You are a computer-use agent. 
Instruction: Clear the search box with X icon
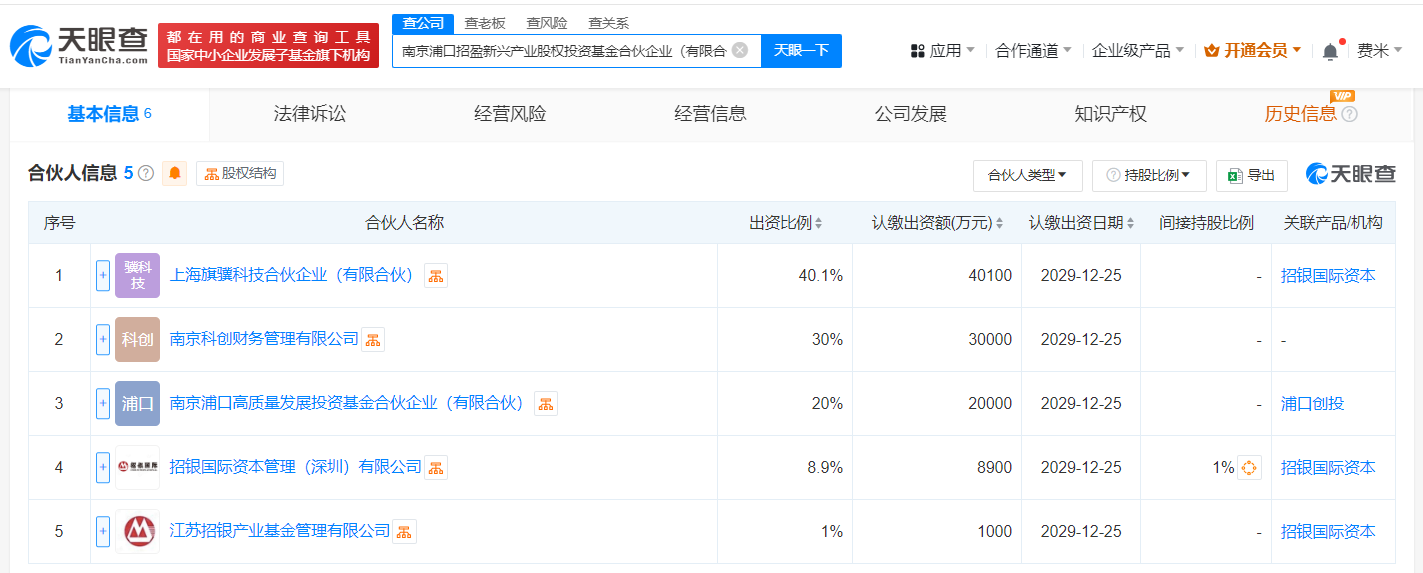tap(740, 50)
